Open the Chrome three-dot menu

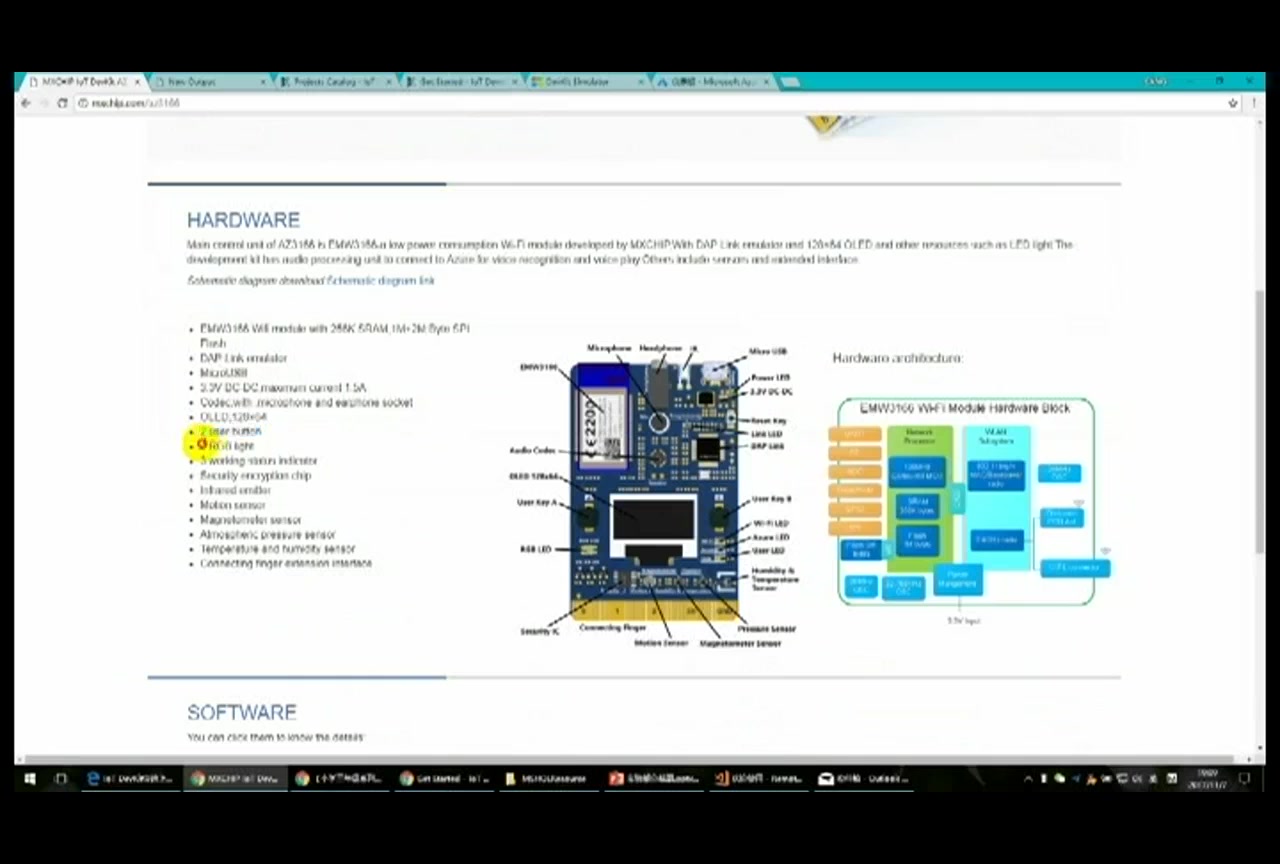(1253, 103)
